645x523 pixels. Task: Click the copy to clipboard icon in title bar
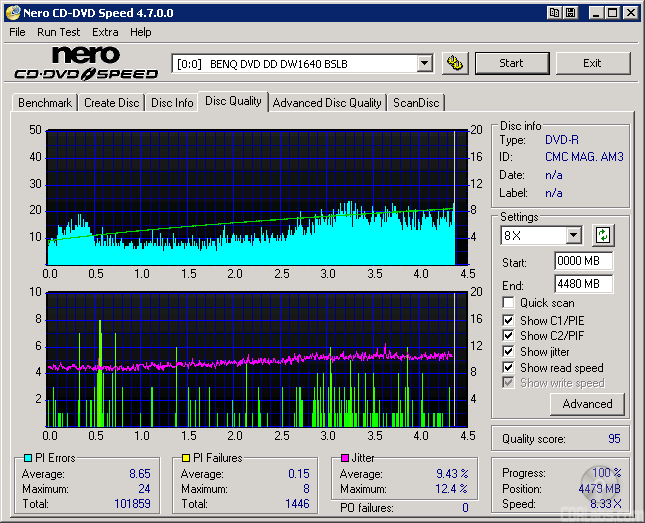tap(554, 12)
